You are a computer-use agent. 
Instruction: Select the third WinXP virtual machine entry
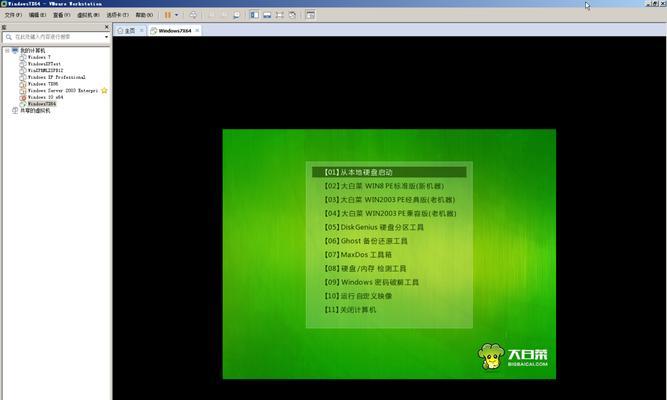pyautogui.click(x=46, y=70)
